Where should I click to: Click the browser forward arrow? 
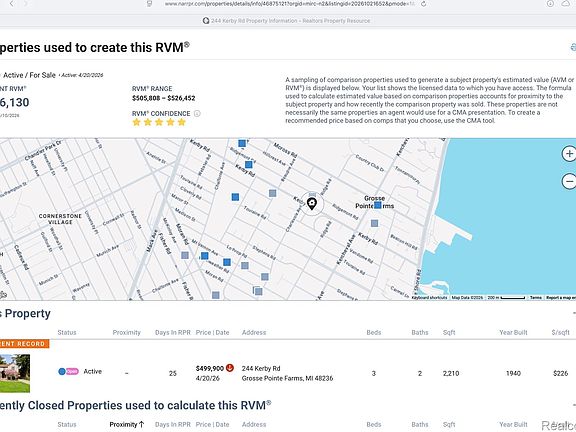coord(26,4)
